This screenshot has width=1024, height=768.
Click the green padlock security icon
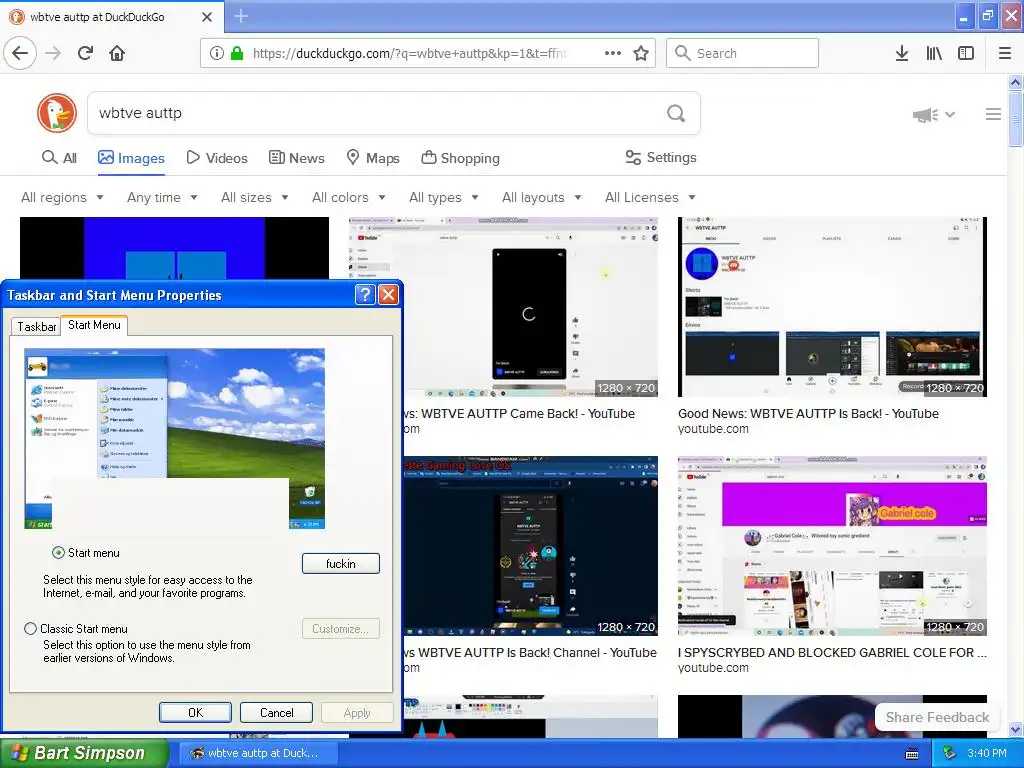click(x=236, y=53)
